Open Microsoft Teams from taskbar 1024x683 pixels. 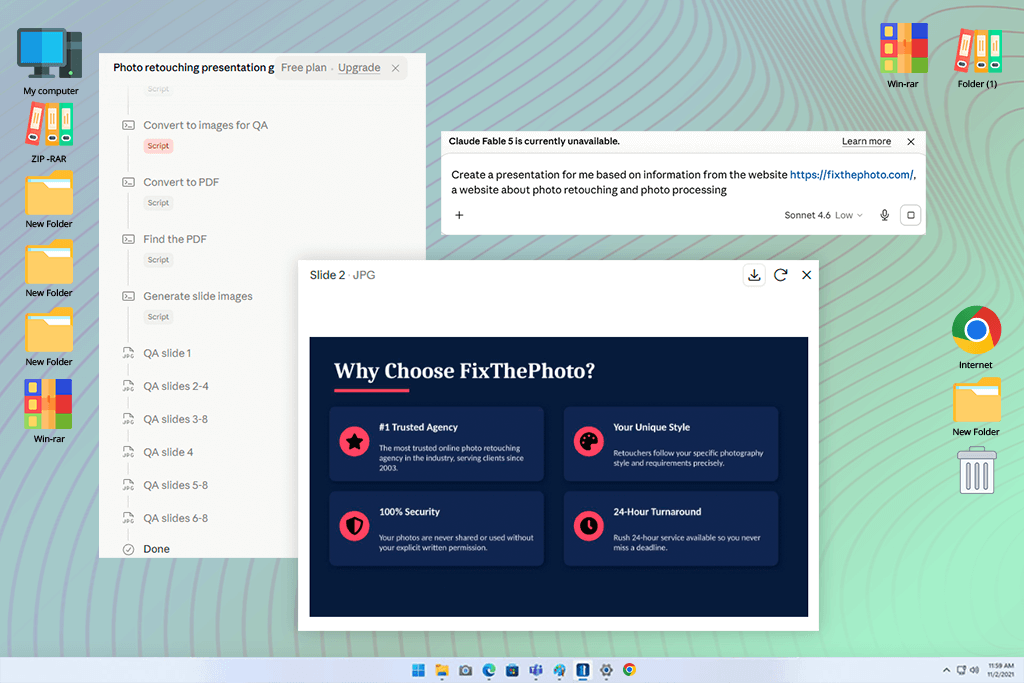tap(536, 670)
